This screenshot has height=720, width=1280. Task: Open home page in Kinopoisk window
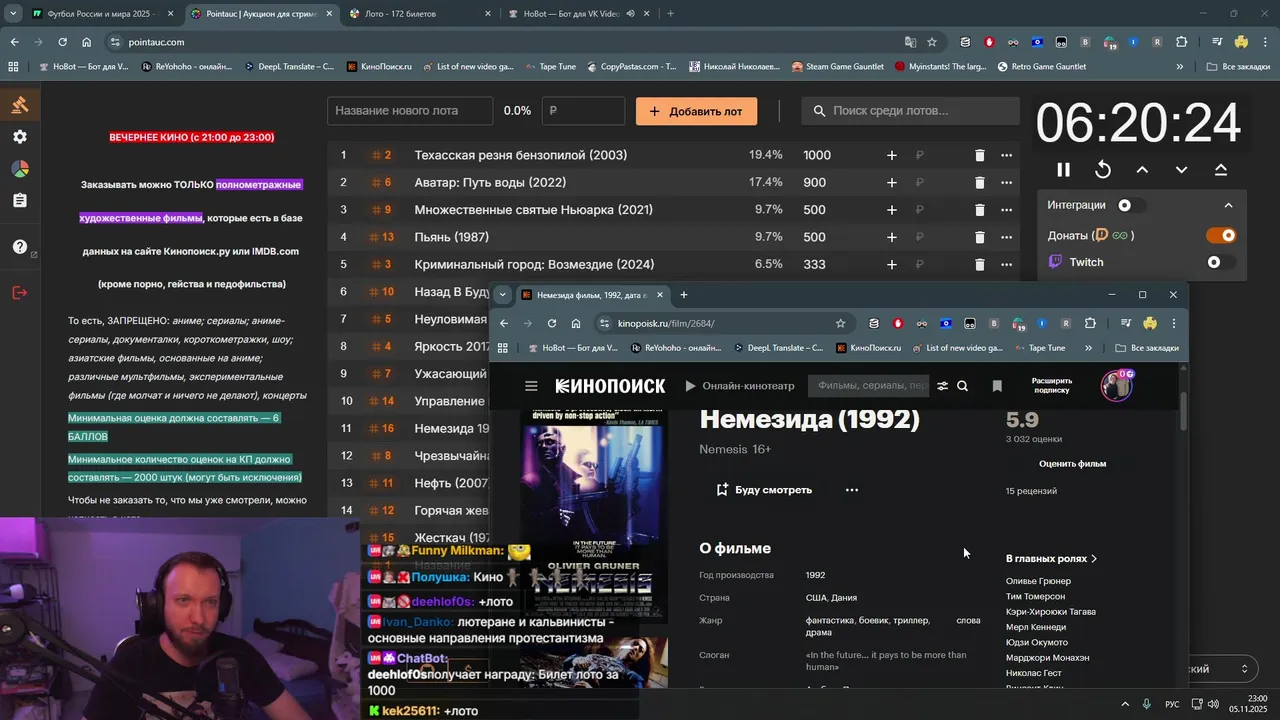576,323
